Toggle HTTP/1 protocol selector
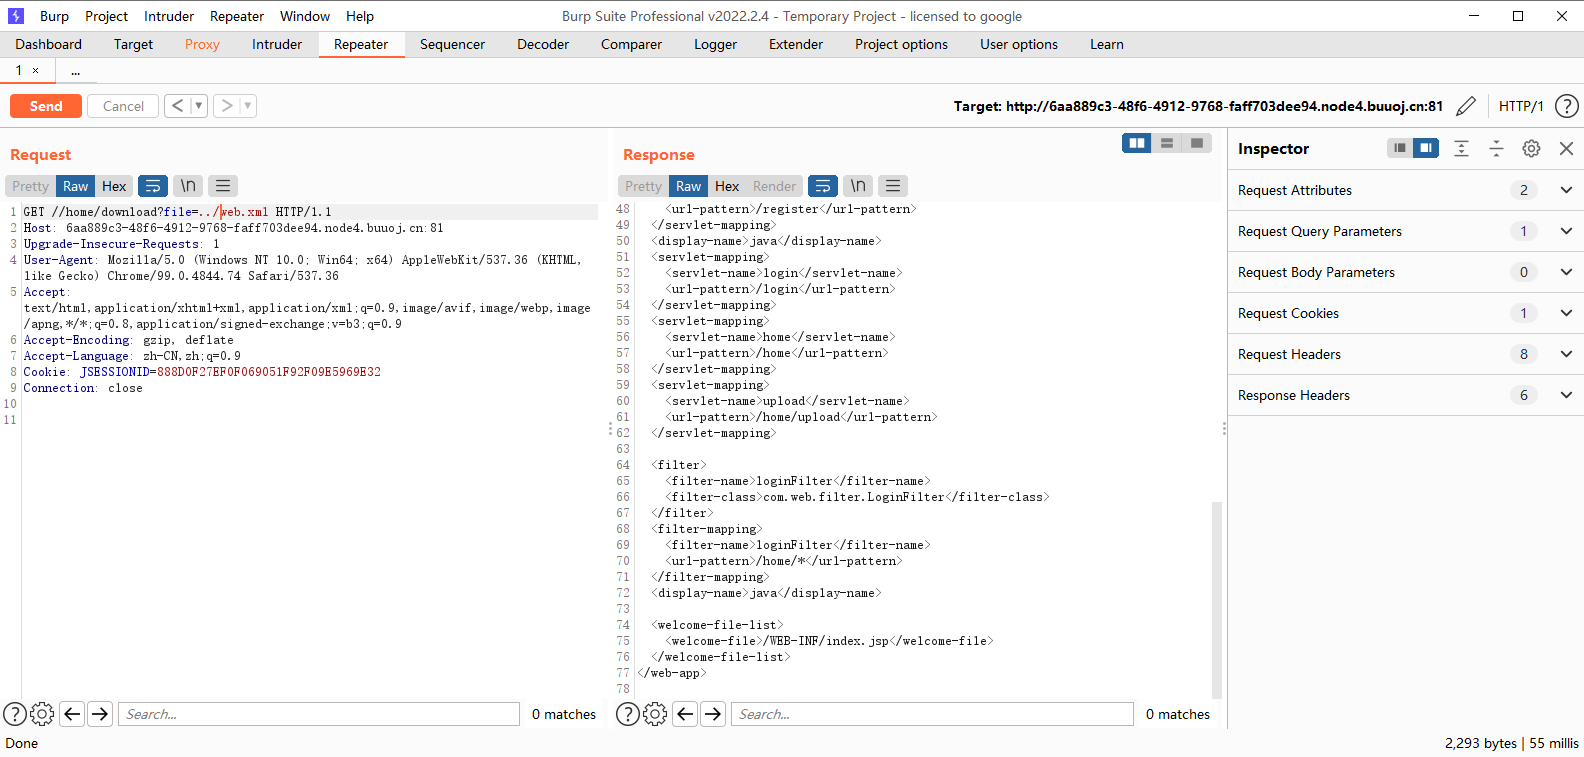1584x757 pixels. (1520, 106)
